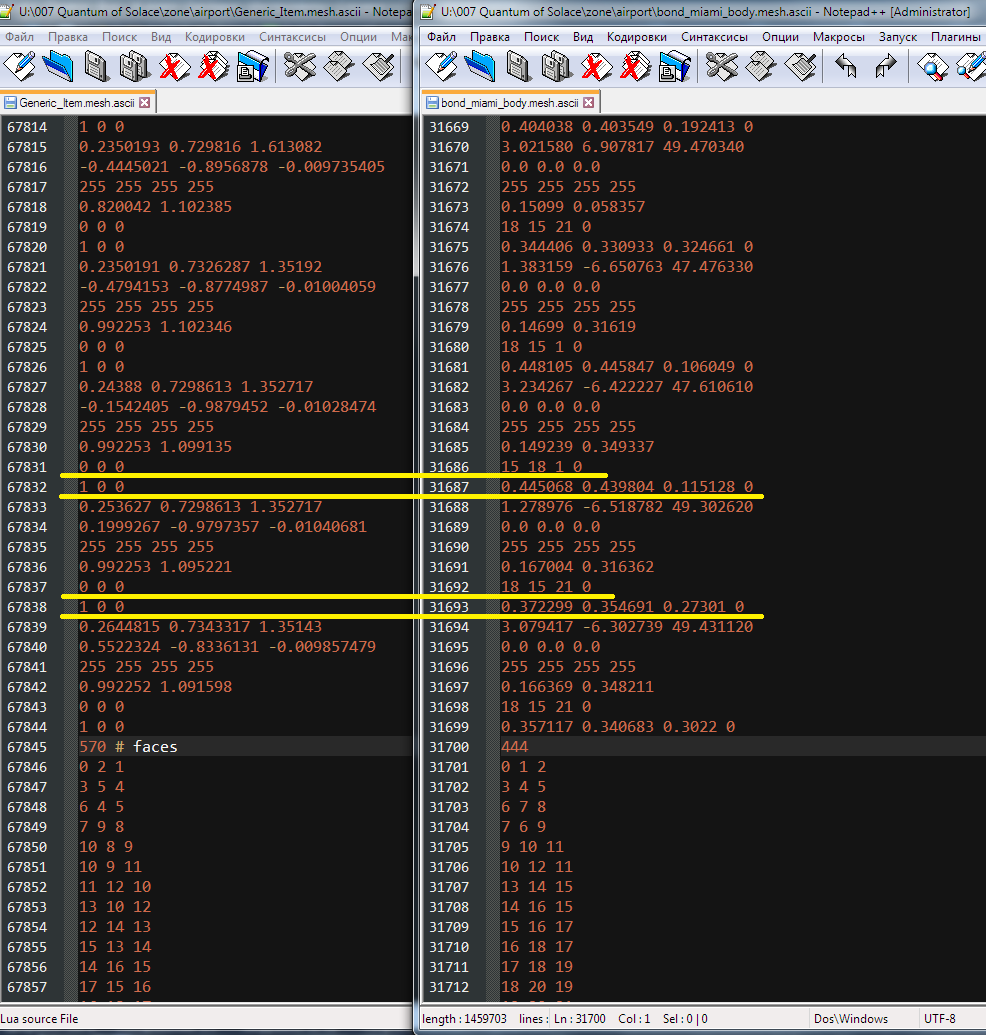This screenshot has height=1035, width=986.
Task: Open Find magnifier icon in bond_miami_body toolbar
Action: 935,67
